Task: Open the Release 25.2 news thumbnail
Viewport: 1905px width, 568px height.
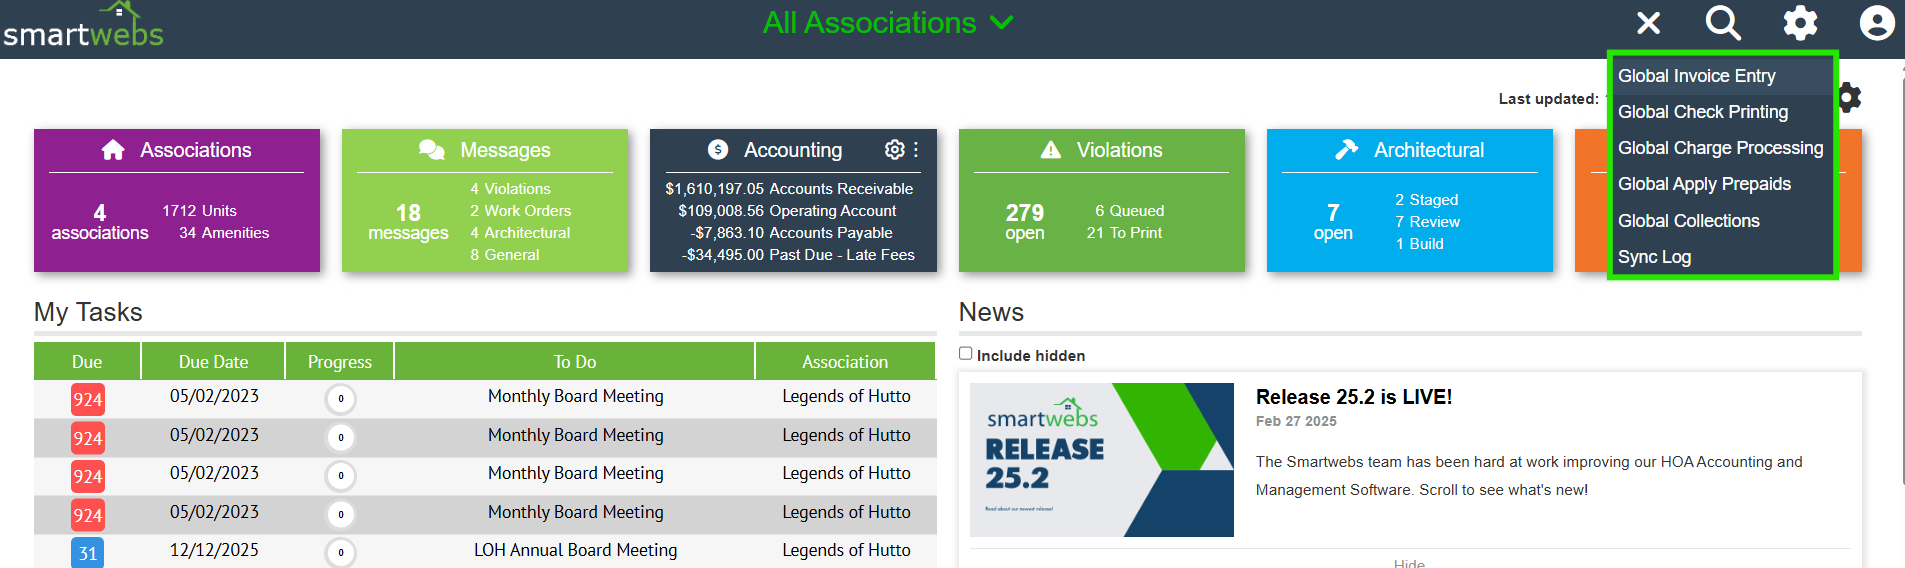Action: (1101, 460)
